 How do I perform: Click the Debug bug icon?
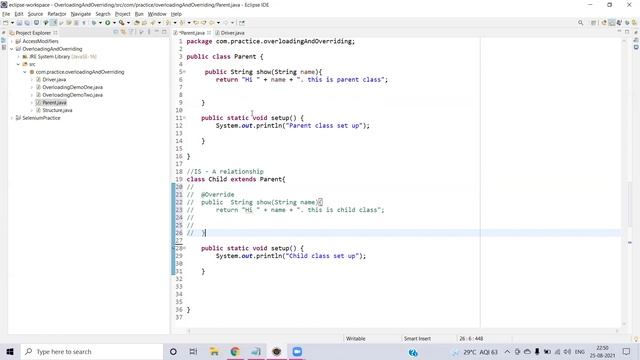(94, 23)
